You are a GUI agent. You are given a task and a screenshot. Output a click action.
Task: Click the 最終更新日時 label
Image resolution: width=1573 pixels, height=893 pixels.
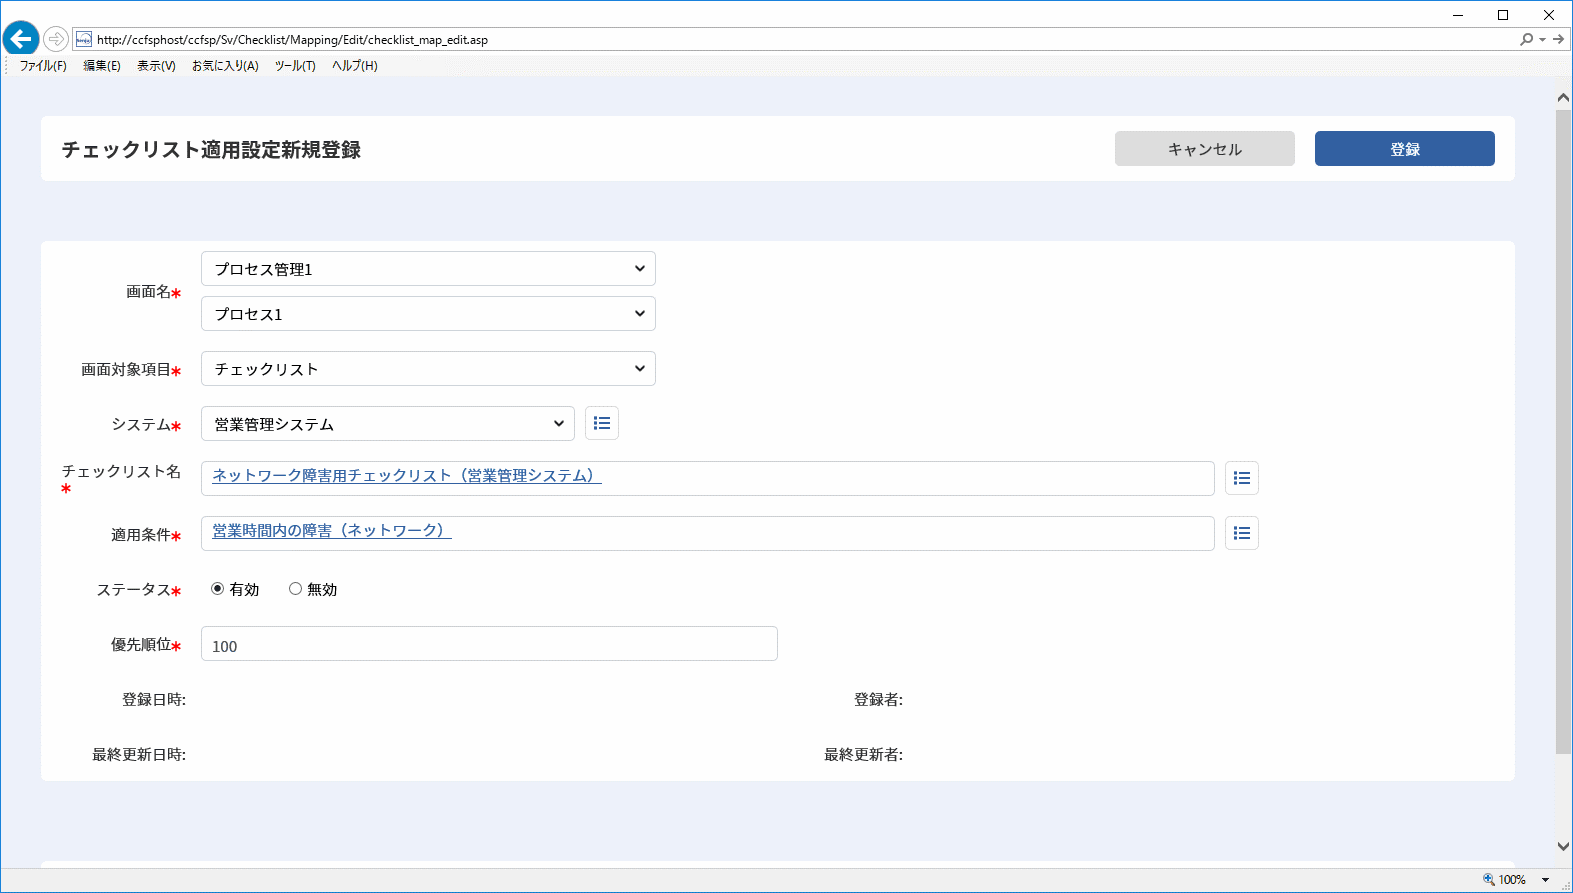coord(139,755)
